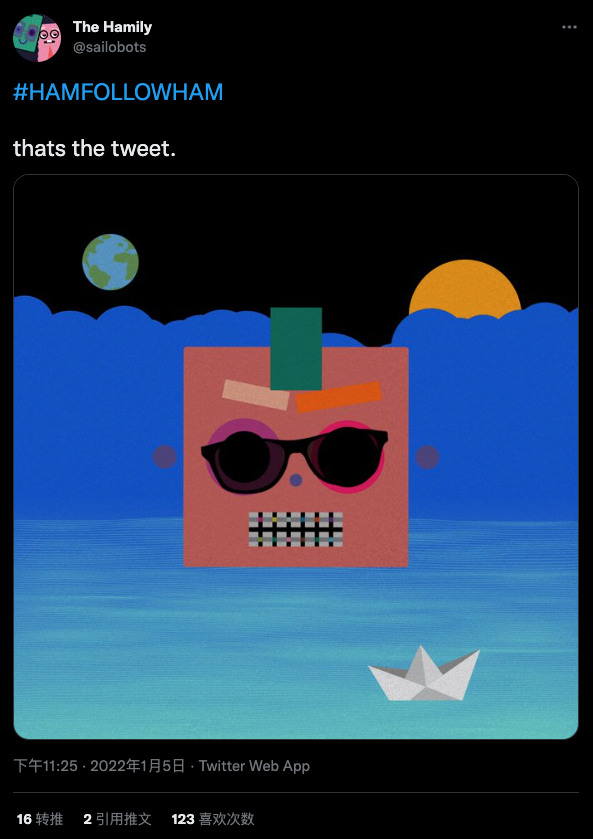Viewport: 593px width, 839px height.
Task: Click the orange eyebrow on the robot
Action: pos(339,397)
